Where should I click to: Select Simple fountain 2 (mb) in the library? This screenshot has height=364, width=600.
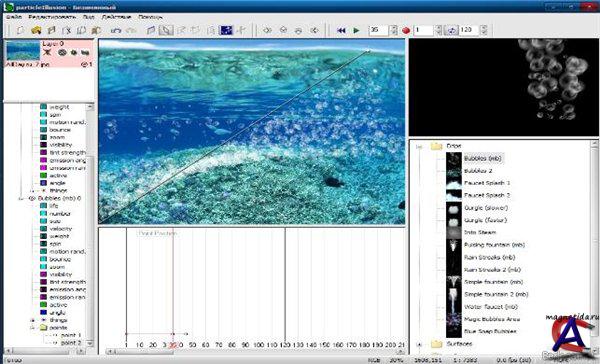496,294
